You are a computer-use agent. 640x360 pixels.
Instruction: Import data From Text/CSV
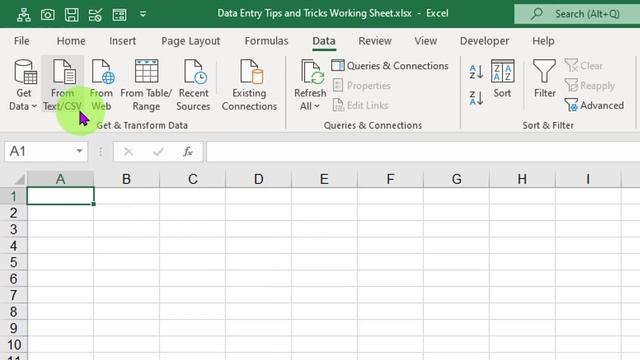pyautogui.click(x=62, y=84)
